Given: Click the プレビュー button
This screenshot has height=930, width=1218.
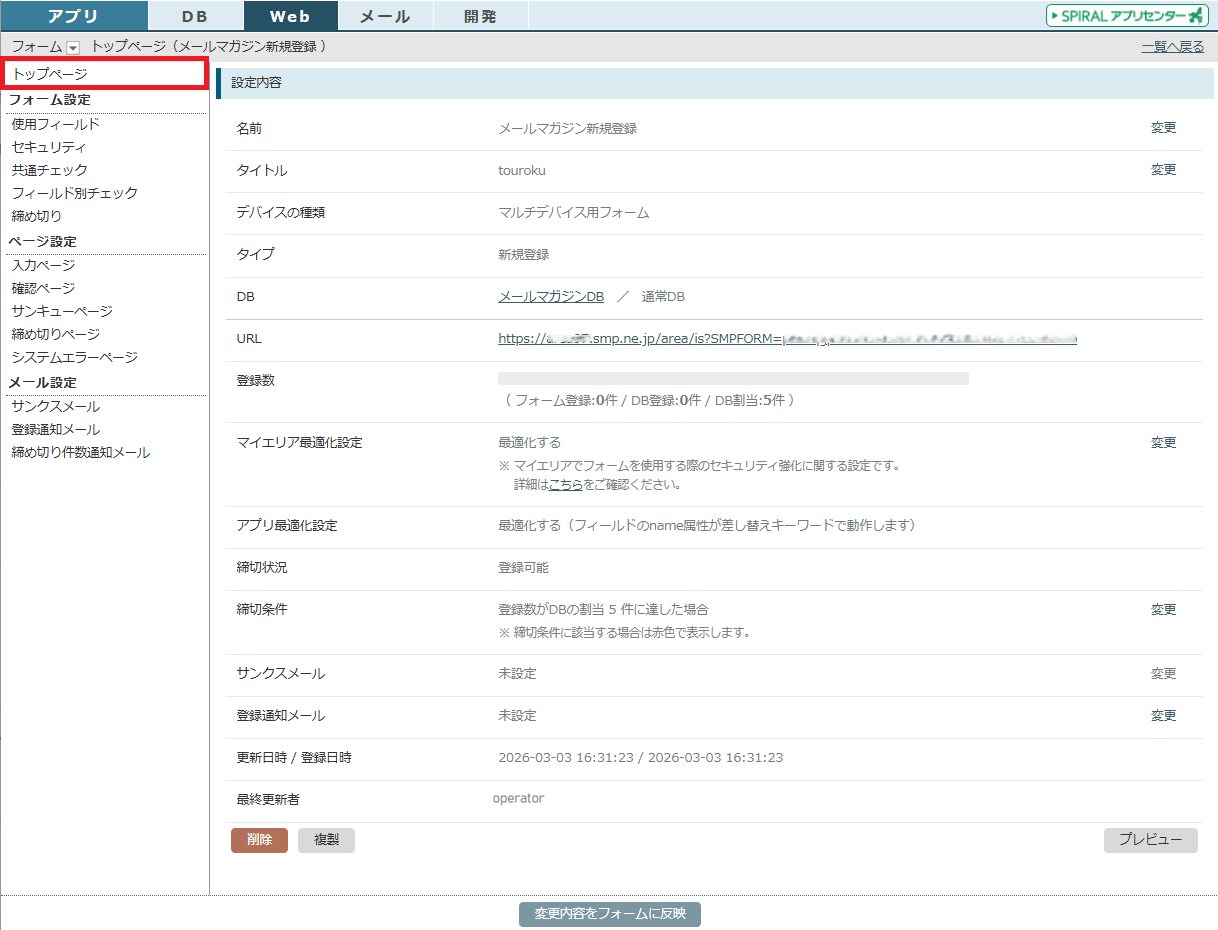Looking at the screenshot, I should (1150, 840).
